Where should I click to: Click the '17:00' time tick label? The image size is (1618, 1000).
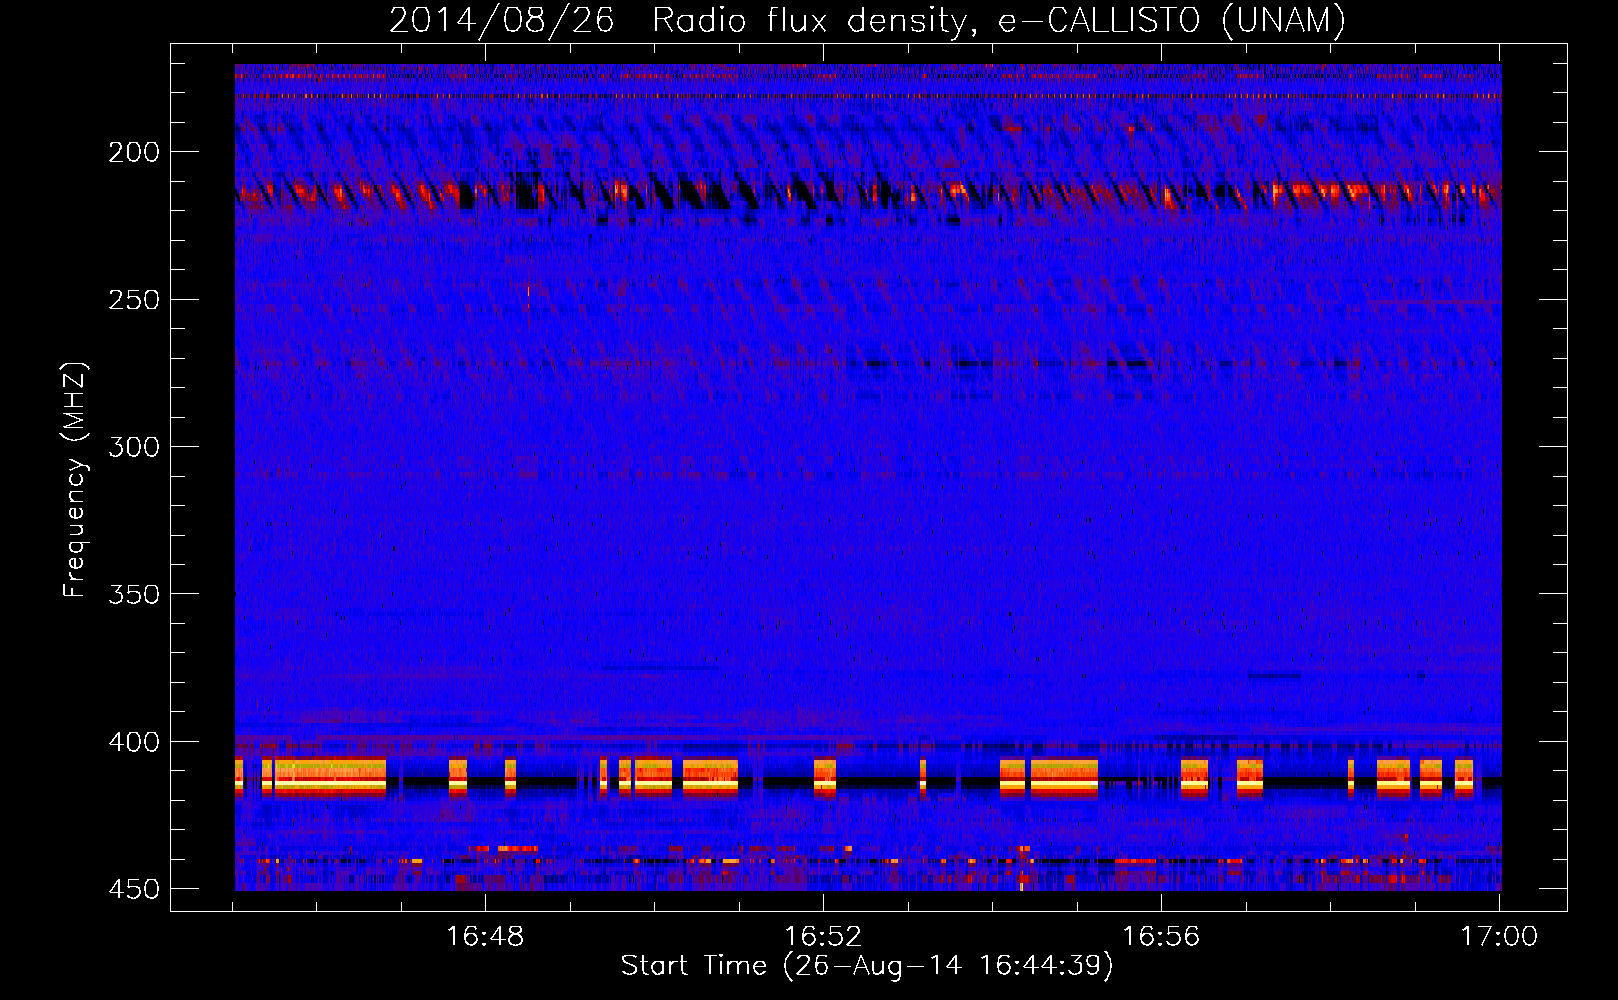[1499, 936]
